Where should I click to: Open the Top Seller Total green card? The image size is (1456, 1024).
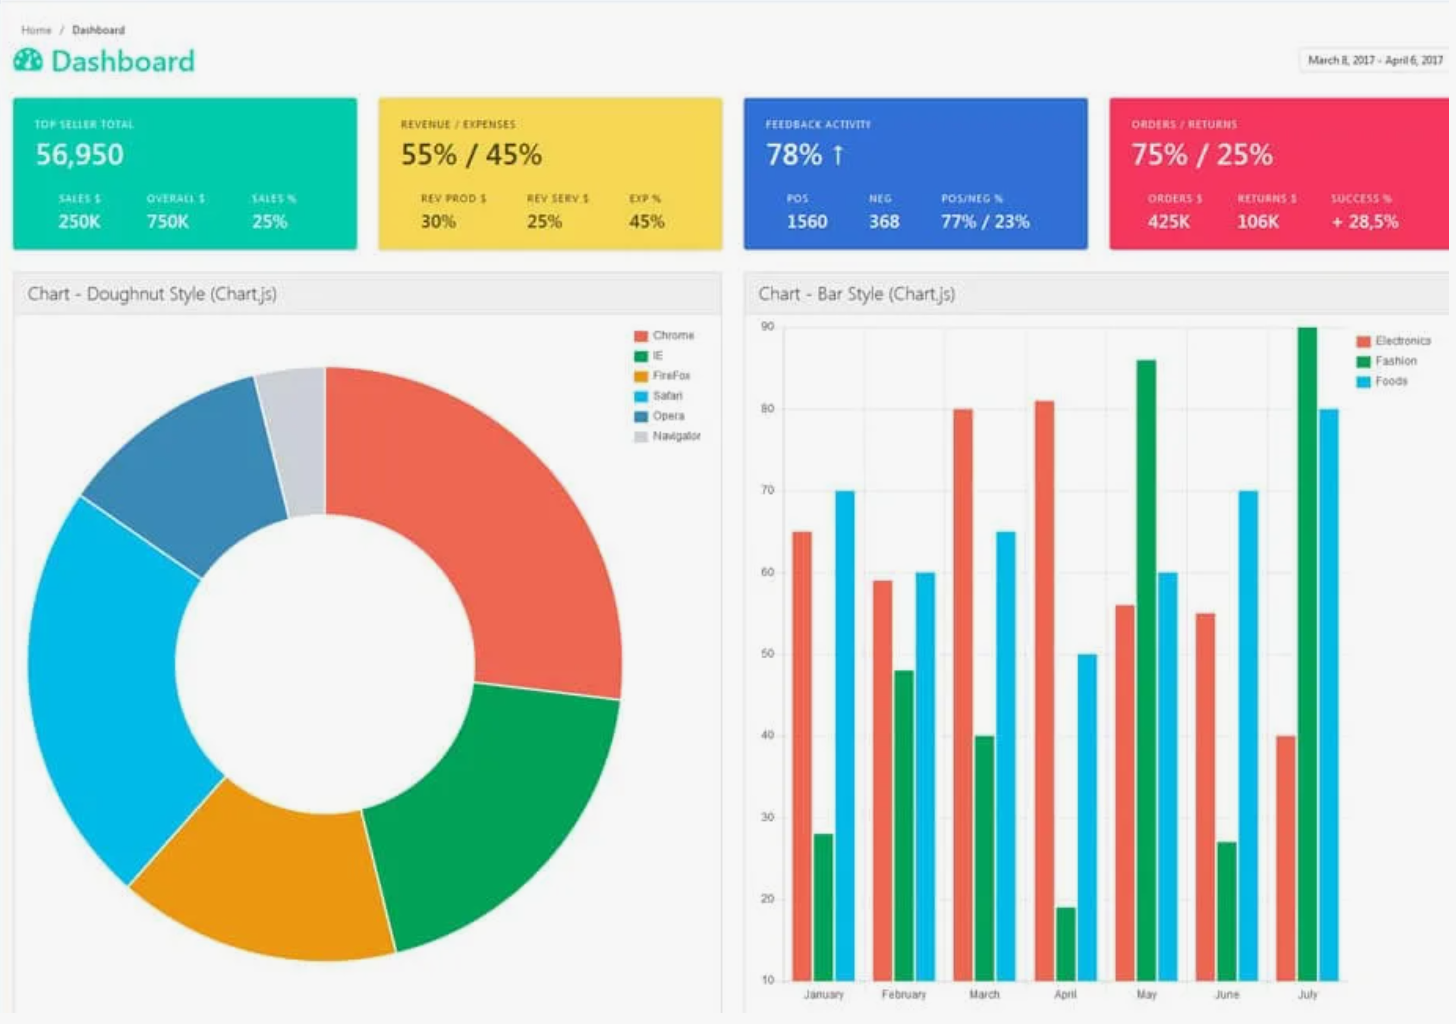[185, 173]
